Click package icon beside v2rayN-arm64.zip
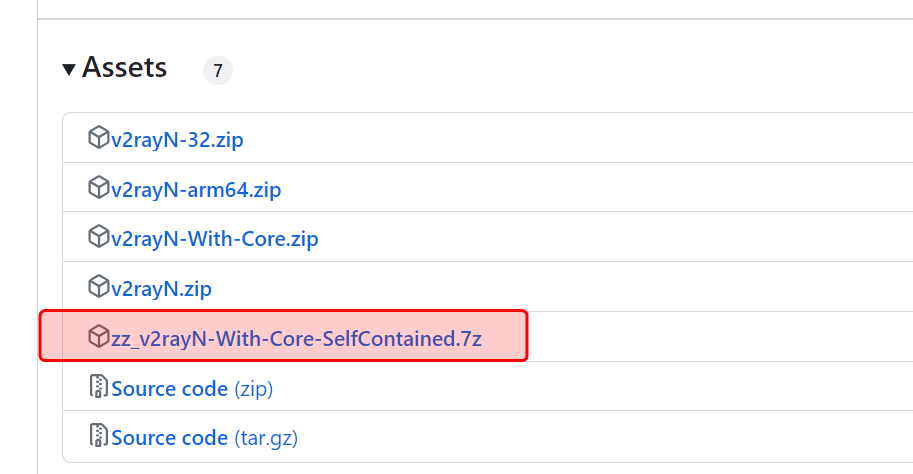This screenshot has width=913, height=474. point(98,188)
